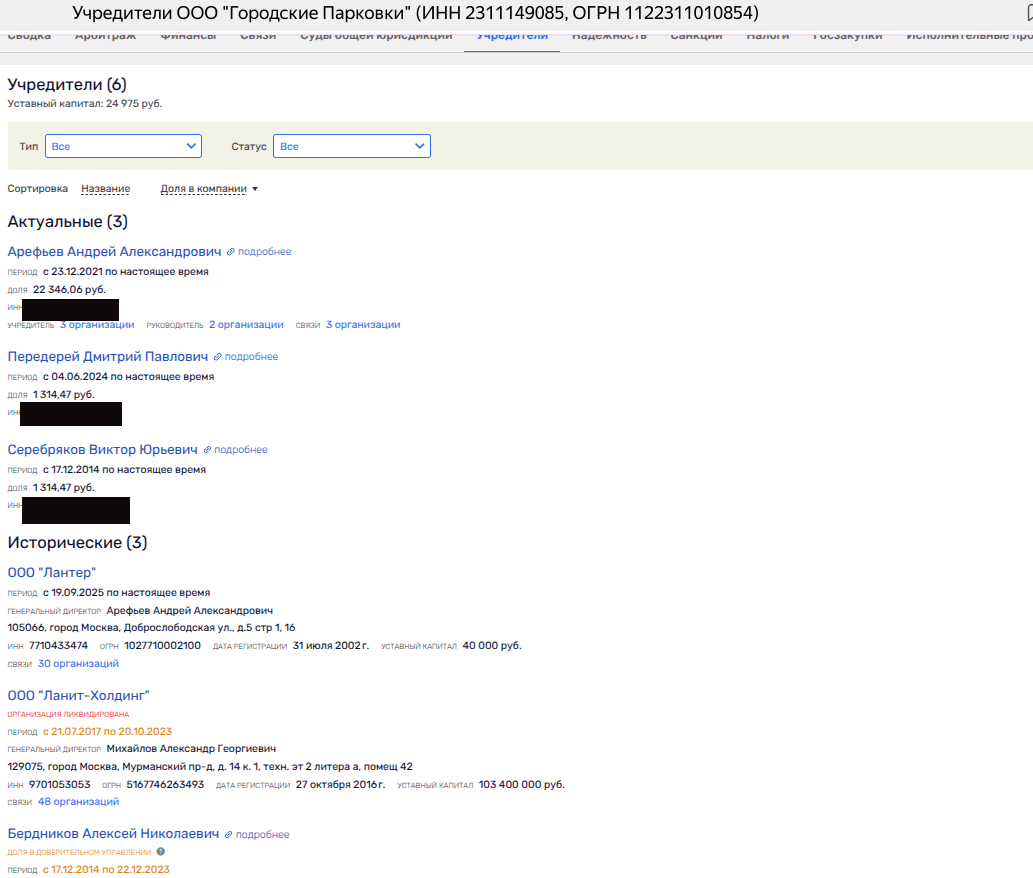Open ООО "Ланит-Холдинг" company link
Image resolution: width=1033 pixels, height=878 pixels.
coord(78,695)
